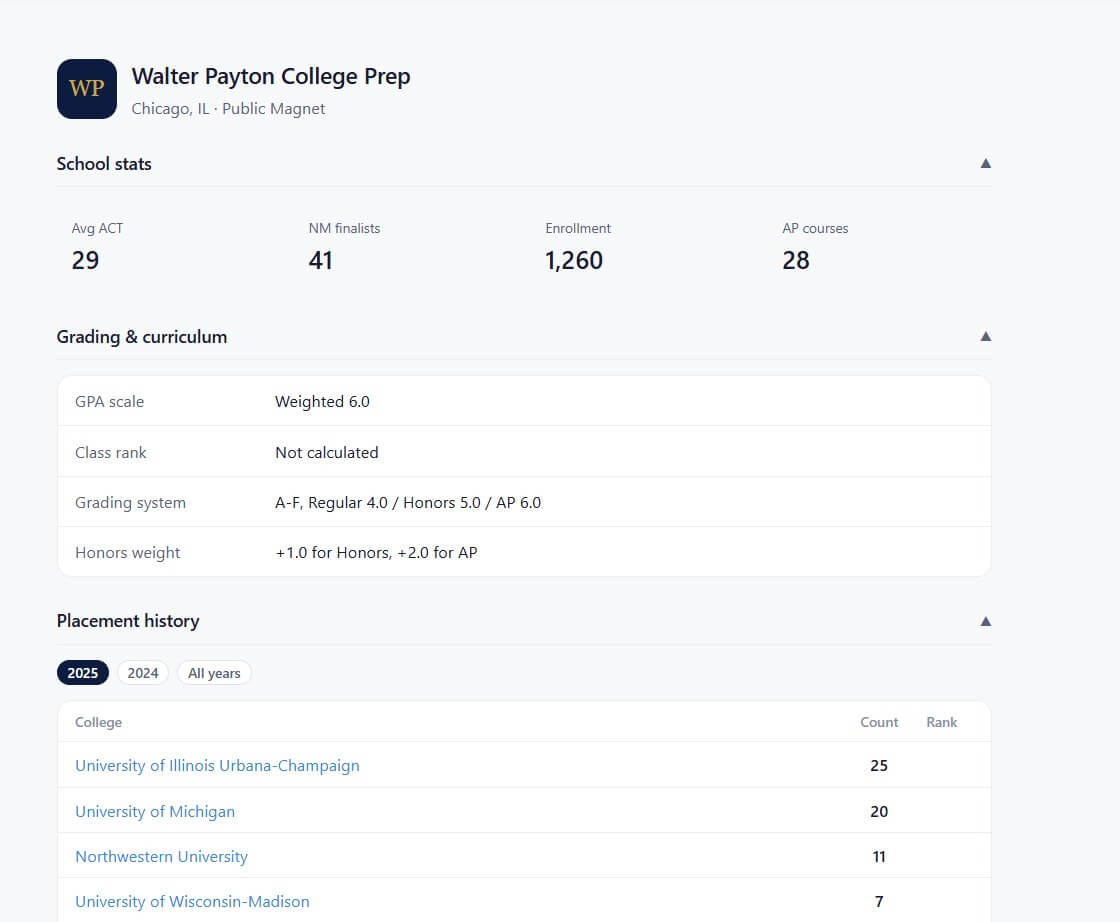Image resolution: width=1120 pixels, height=922 pixels.
Task: Switch to the 2024 placement year
Action: click(143, 673)
